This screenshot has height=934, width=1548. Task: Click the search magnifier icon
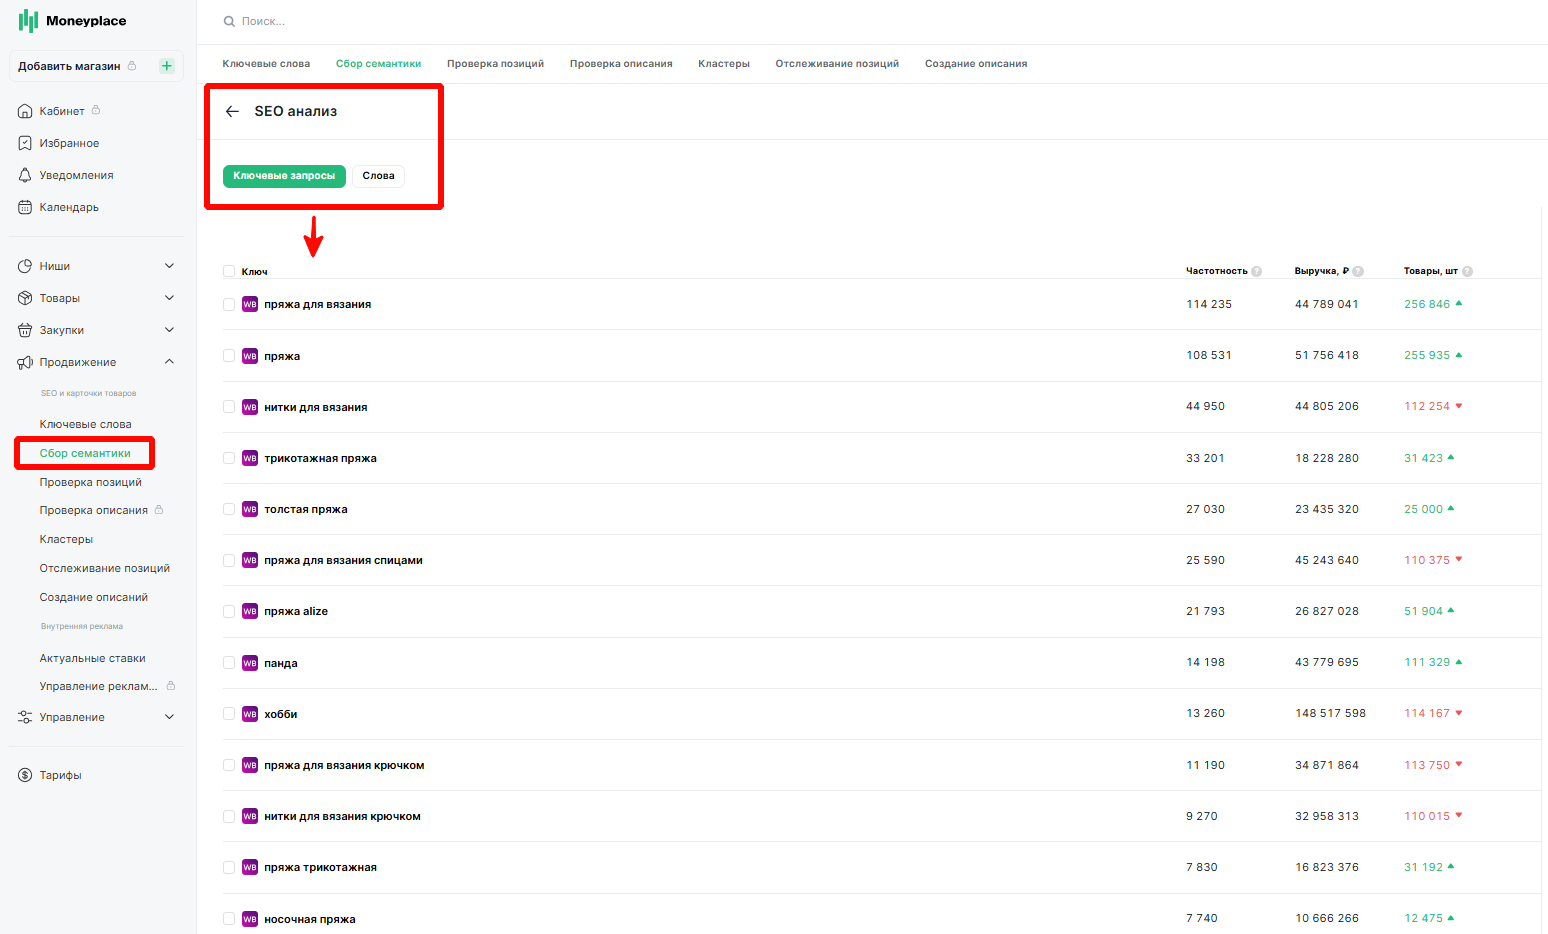(229, 21)
